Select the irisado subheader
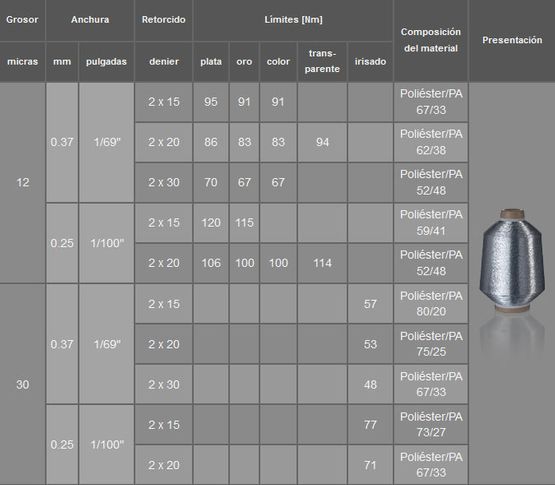Screen dimensions: 555x485 click(x=370, y=62)
